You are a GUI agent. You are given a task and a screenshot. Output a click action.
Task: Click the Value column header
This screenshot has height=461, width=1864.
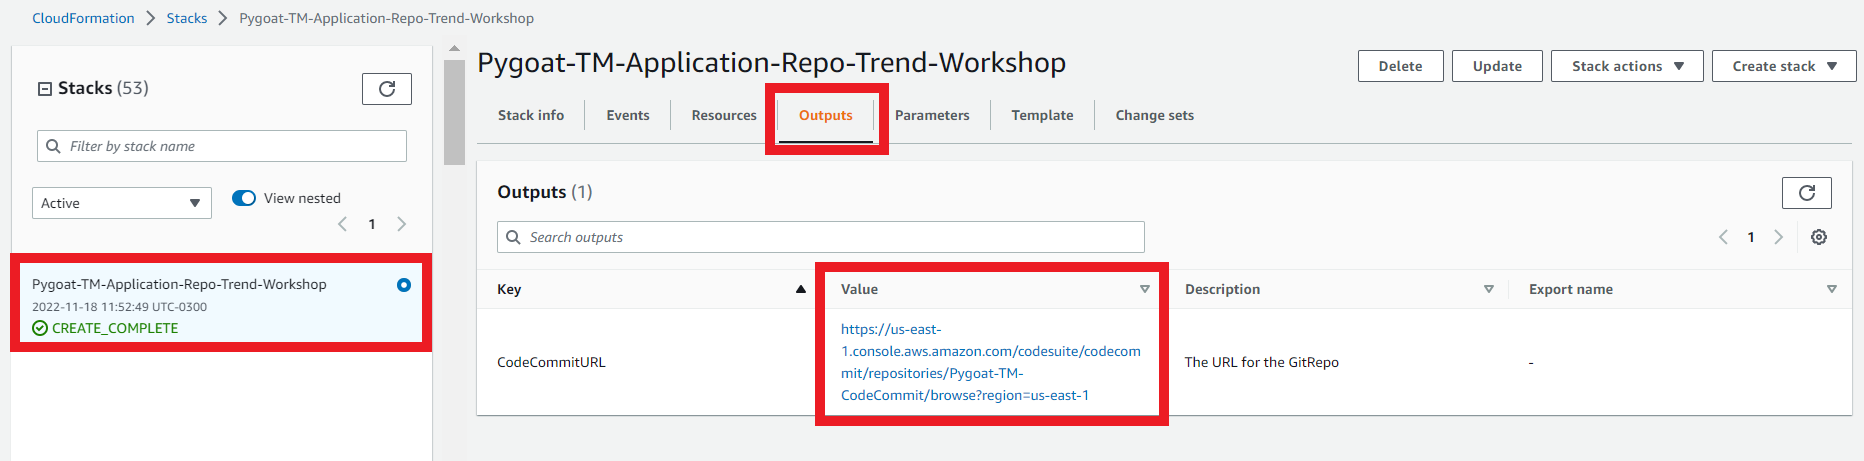tap(859, 289)
